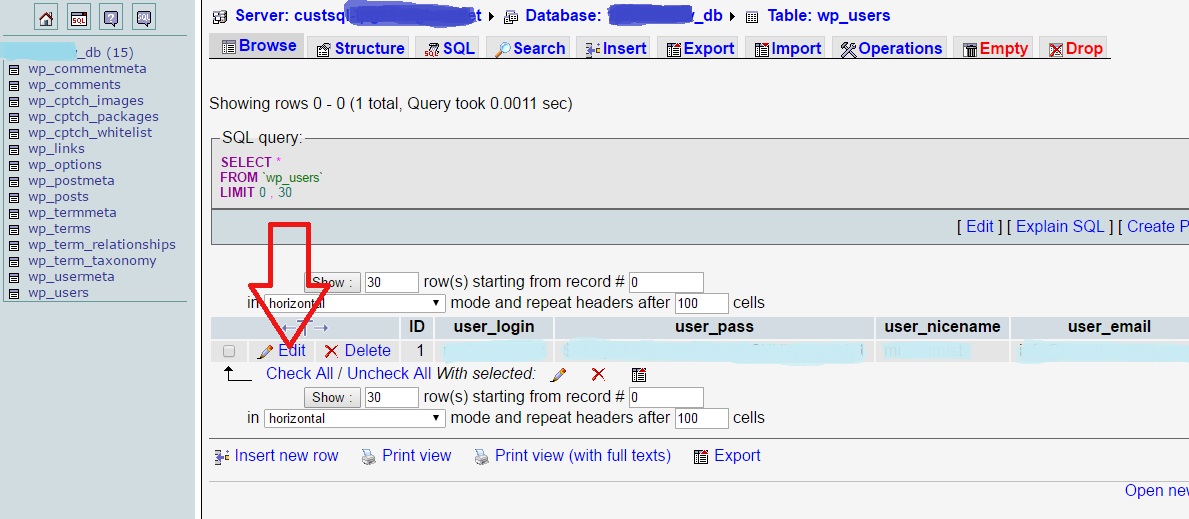Click the lower Show button
Screen dimensions: 1189x519
[331, 397]
